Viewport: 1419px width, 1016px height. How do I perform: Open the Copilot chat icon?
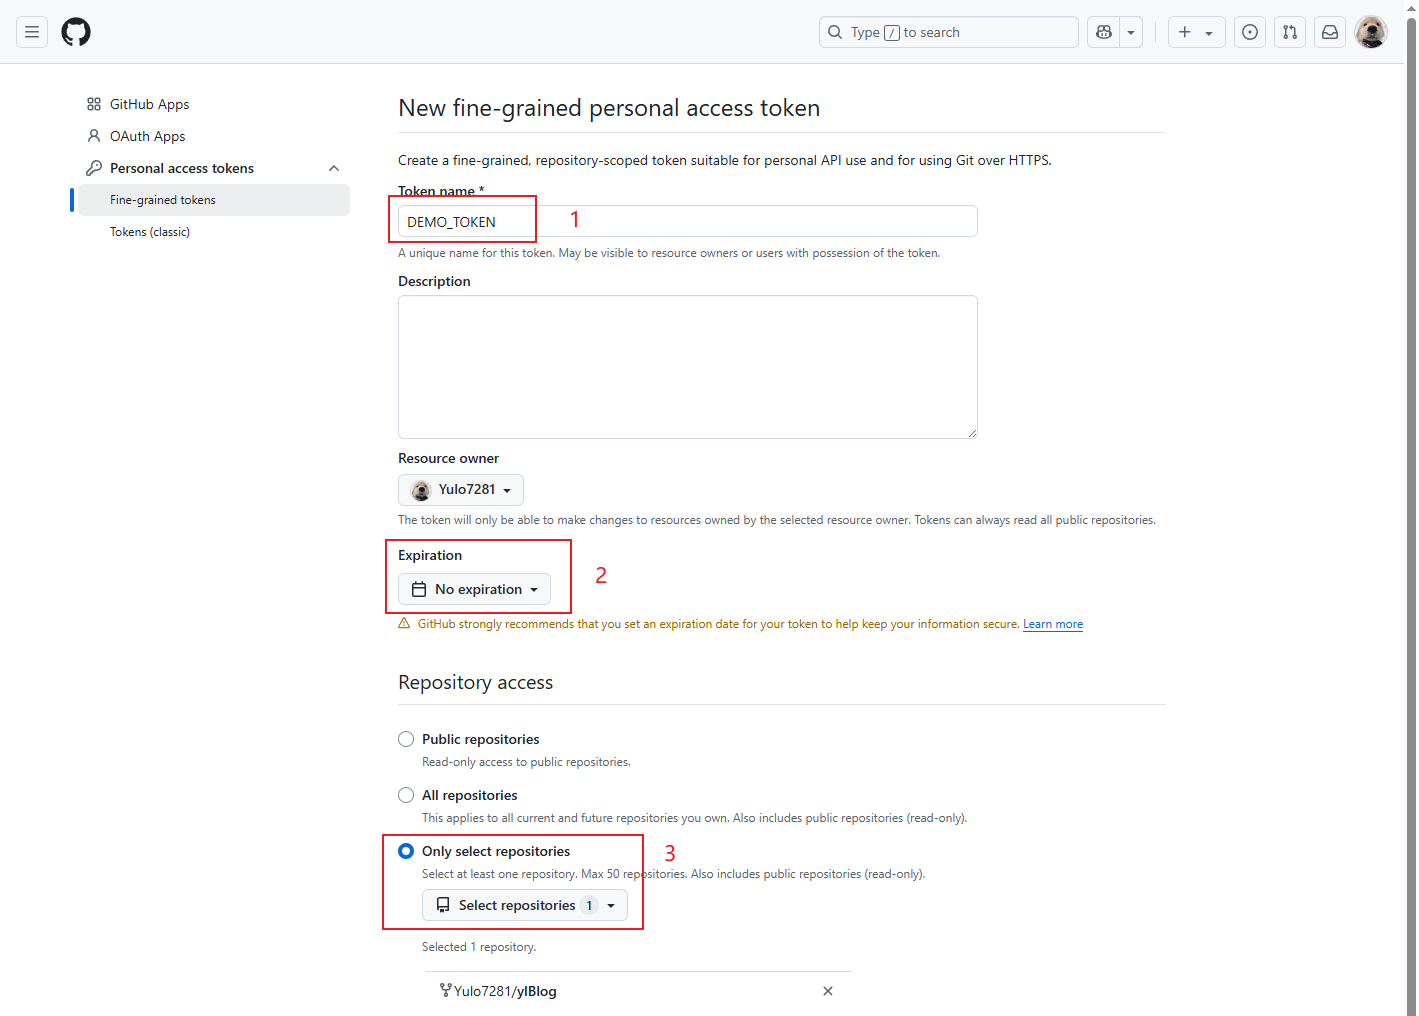tap(1104, 32)
